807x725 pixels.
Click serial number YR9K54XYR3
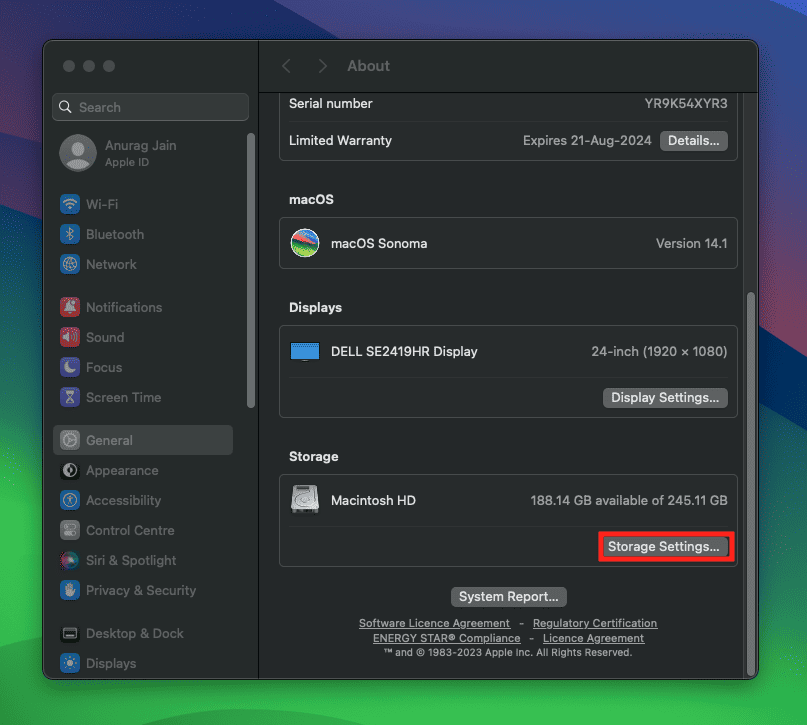click(686, 103)
